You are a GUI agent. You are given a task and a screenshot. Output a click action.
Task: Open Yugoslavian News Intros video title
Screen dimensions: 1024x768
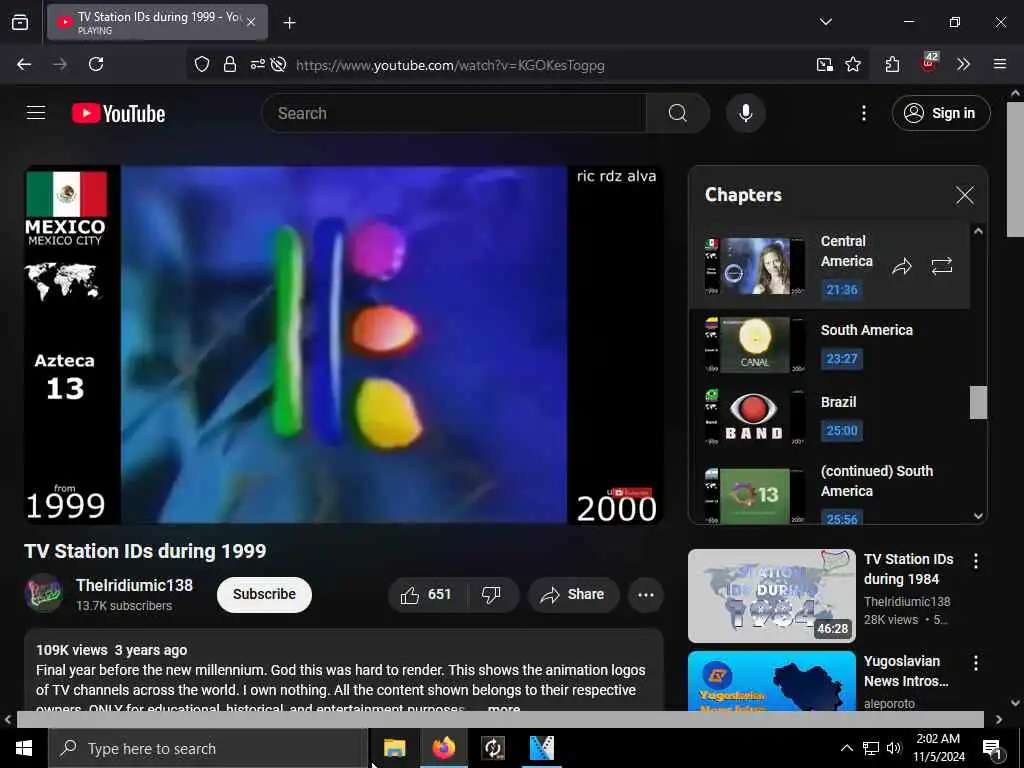pos(906,671)
